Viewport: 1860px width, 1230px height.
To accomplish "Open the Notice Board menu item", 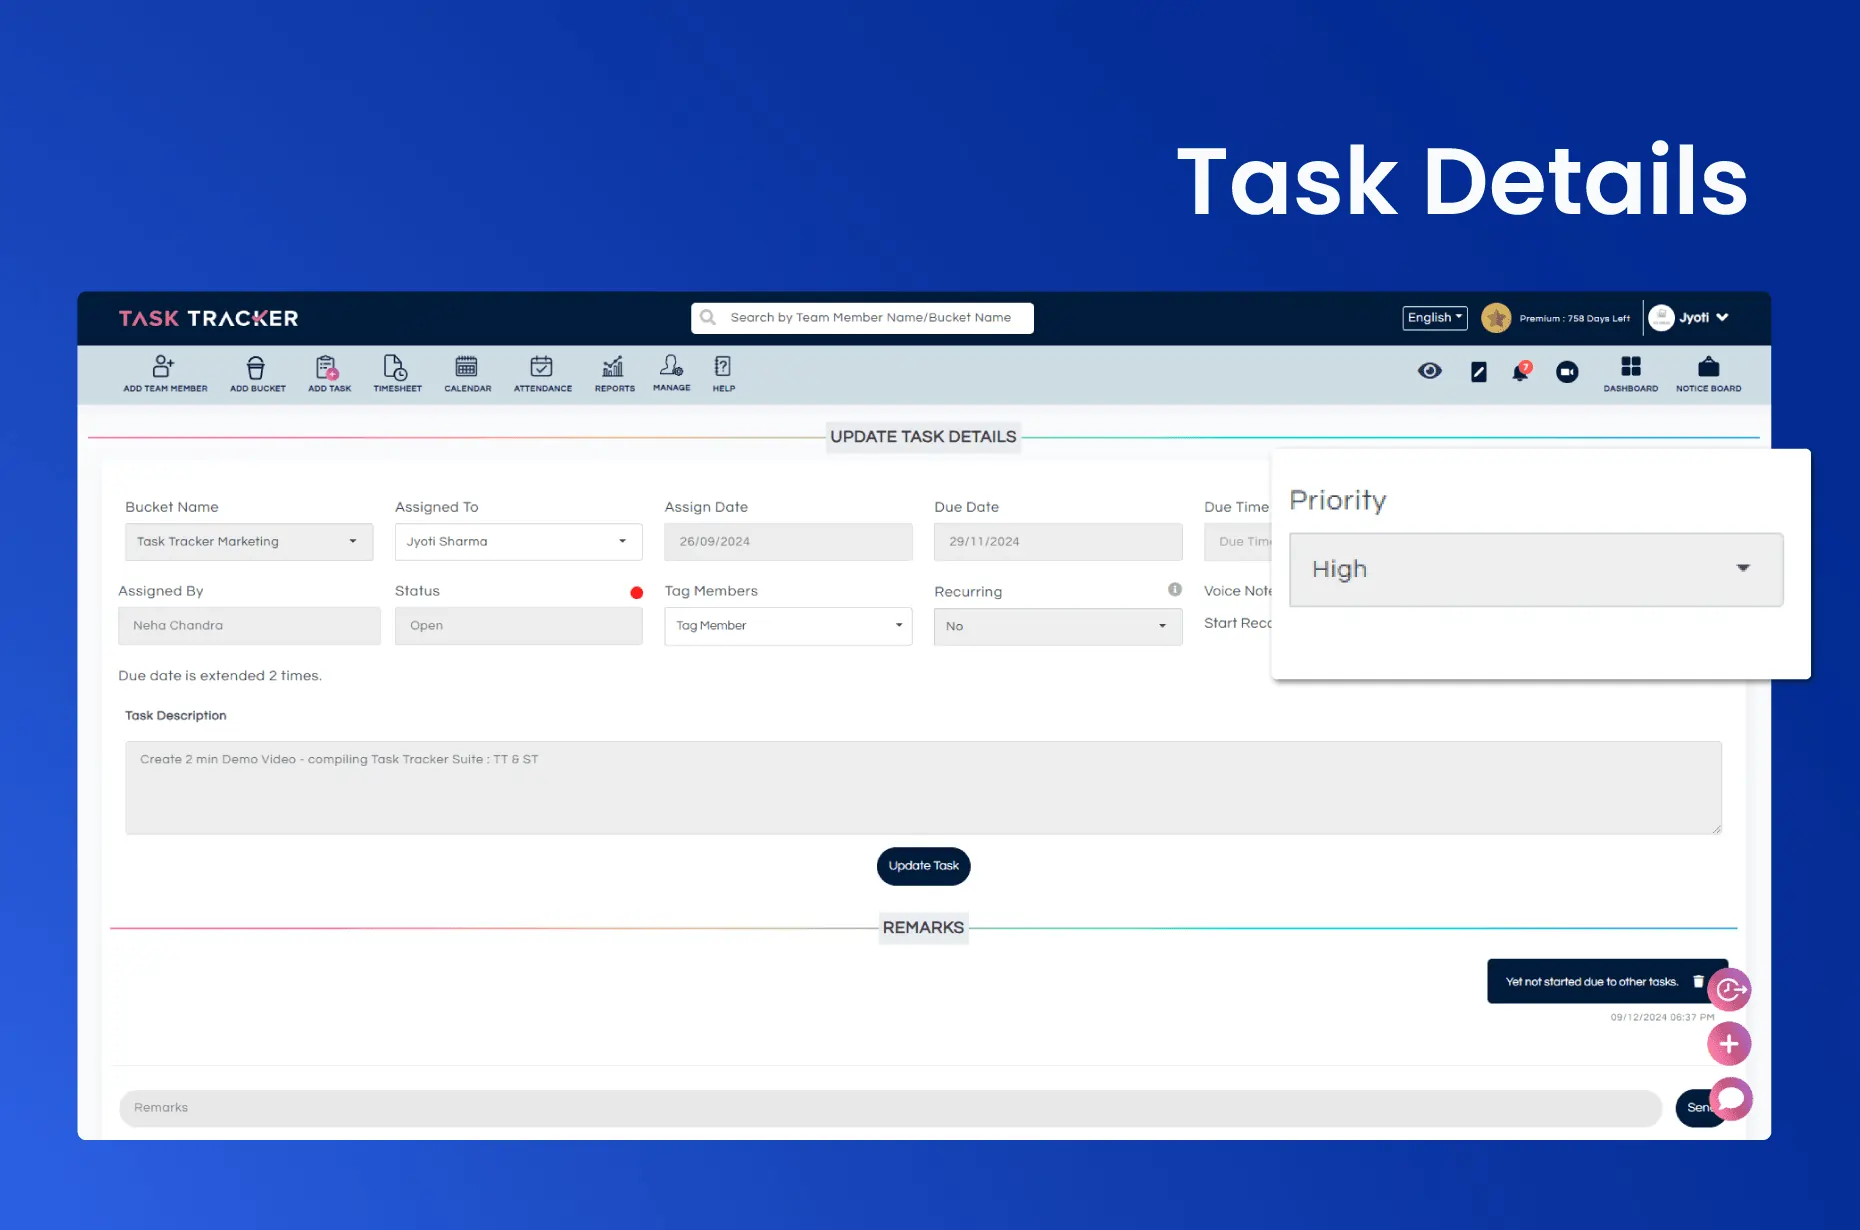I will point(1708,373).
